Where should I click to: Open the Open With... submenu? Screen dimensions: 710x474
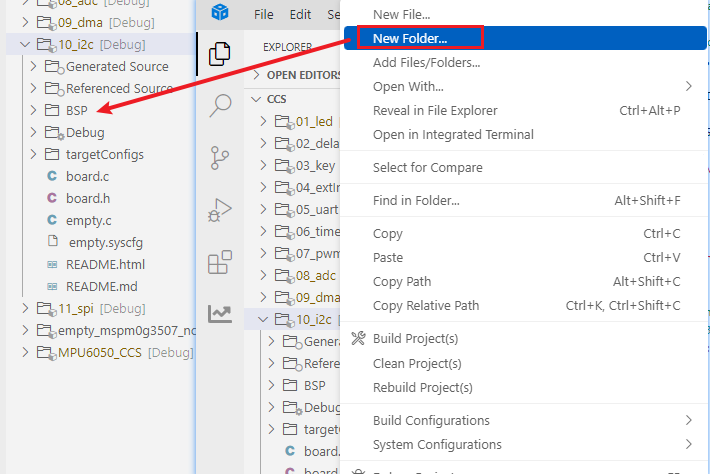pyautogui.click(x=407, y=86)
